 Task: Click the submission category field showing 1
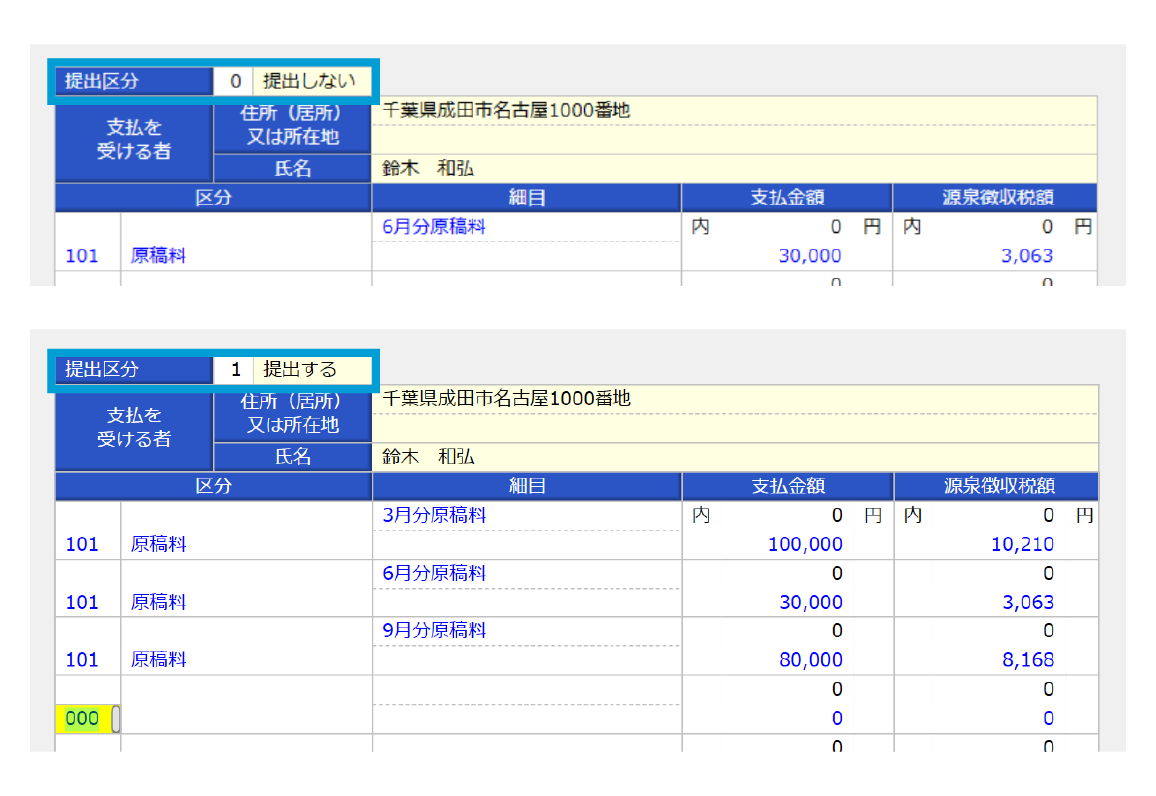point(234,369)
